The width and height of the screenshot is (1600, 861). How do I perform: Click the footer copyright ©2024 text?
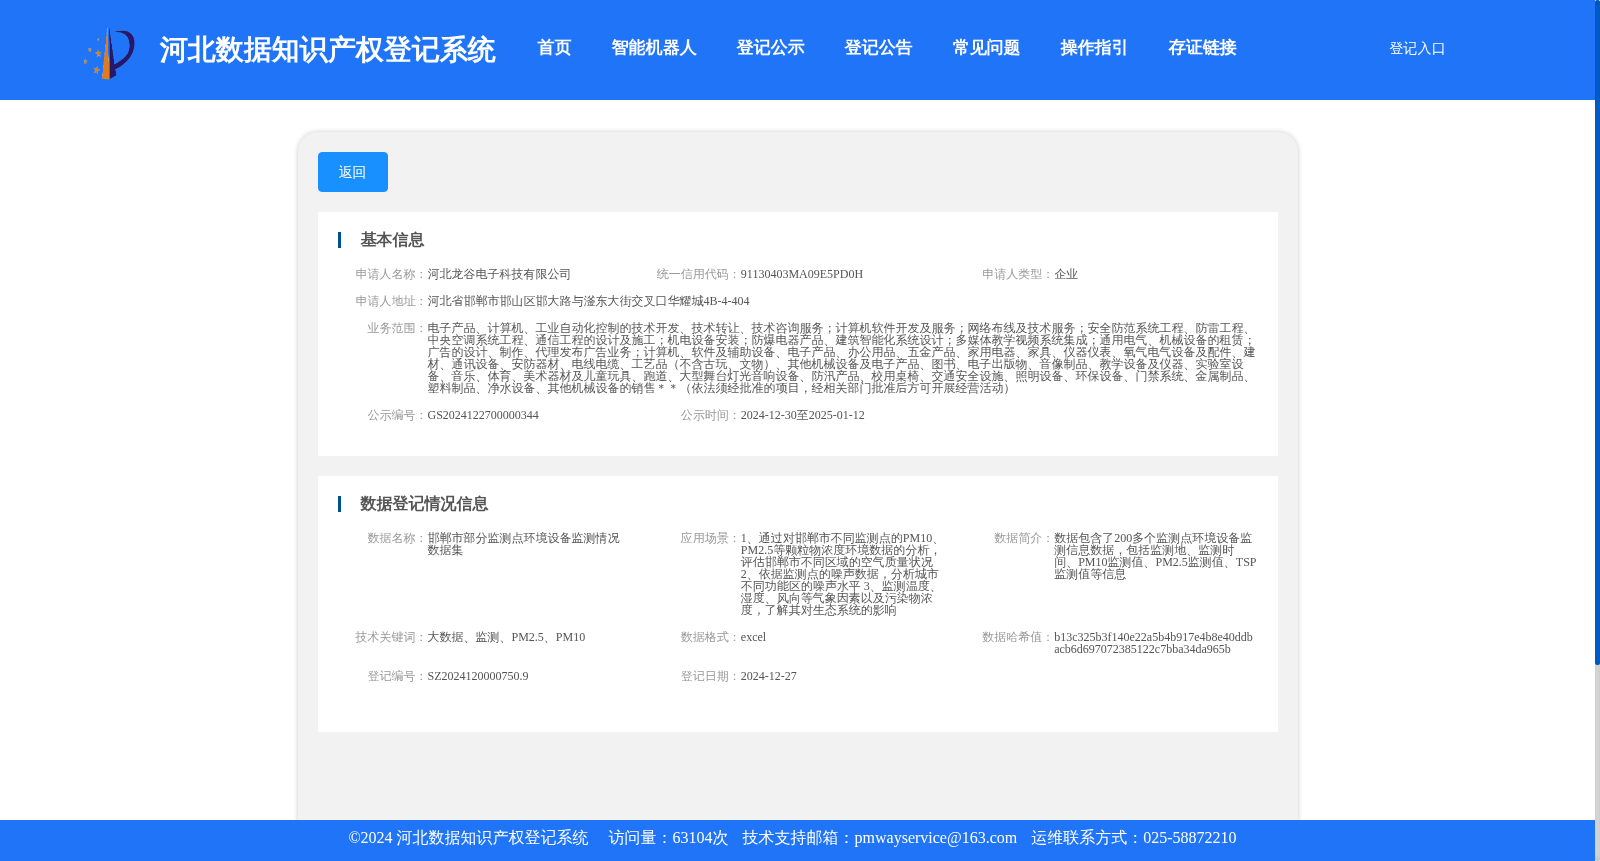(x=468, y=838)
